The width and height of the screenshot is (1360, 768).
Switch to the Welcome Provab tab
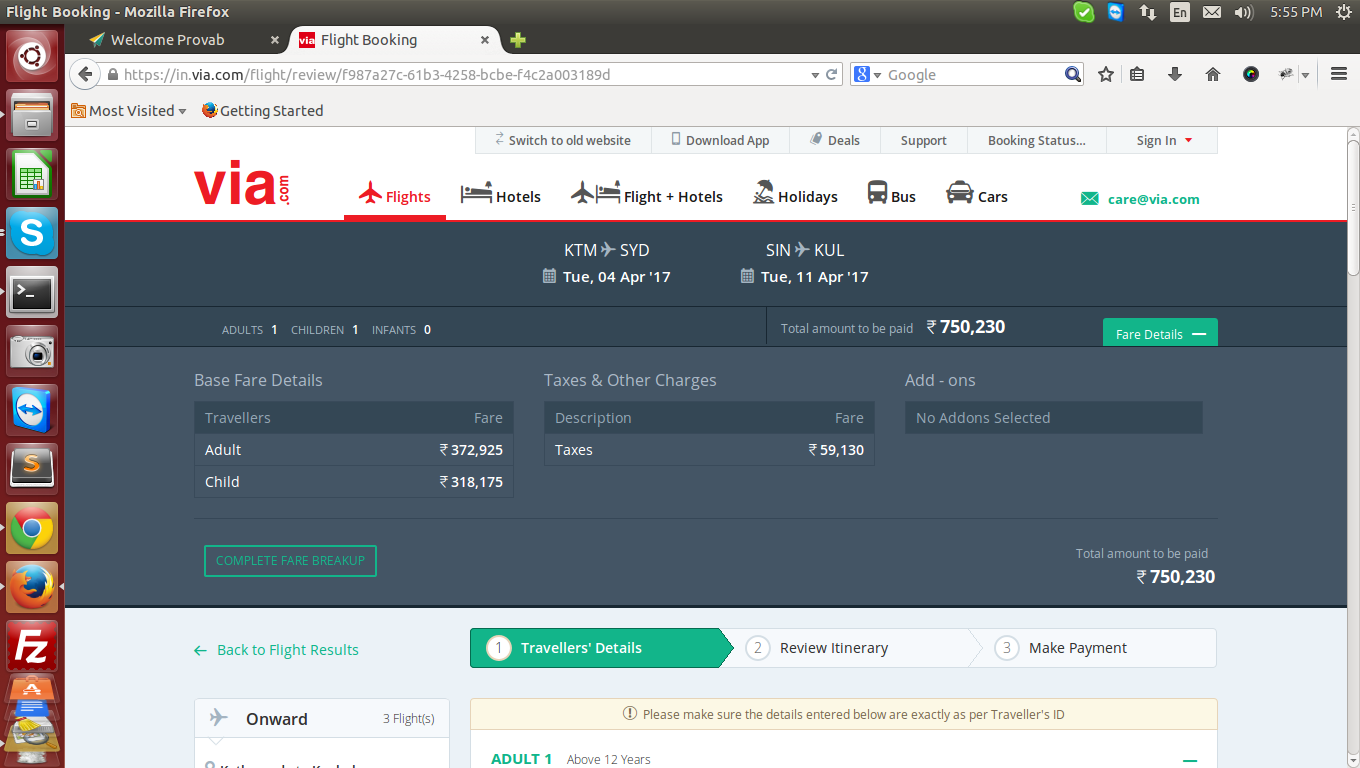click(x=168, y=40)
